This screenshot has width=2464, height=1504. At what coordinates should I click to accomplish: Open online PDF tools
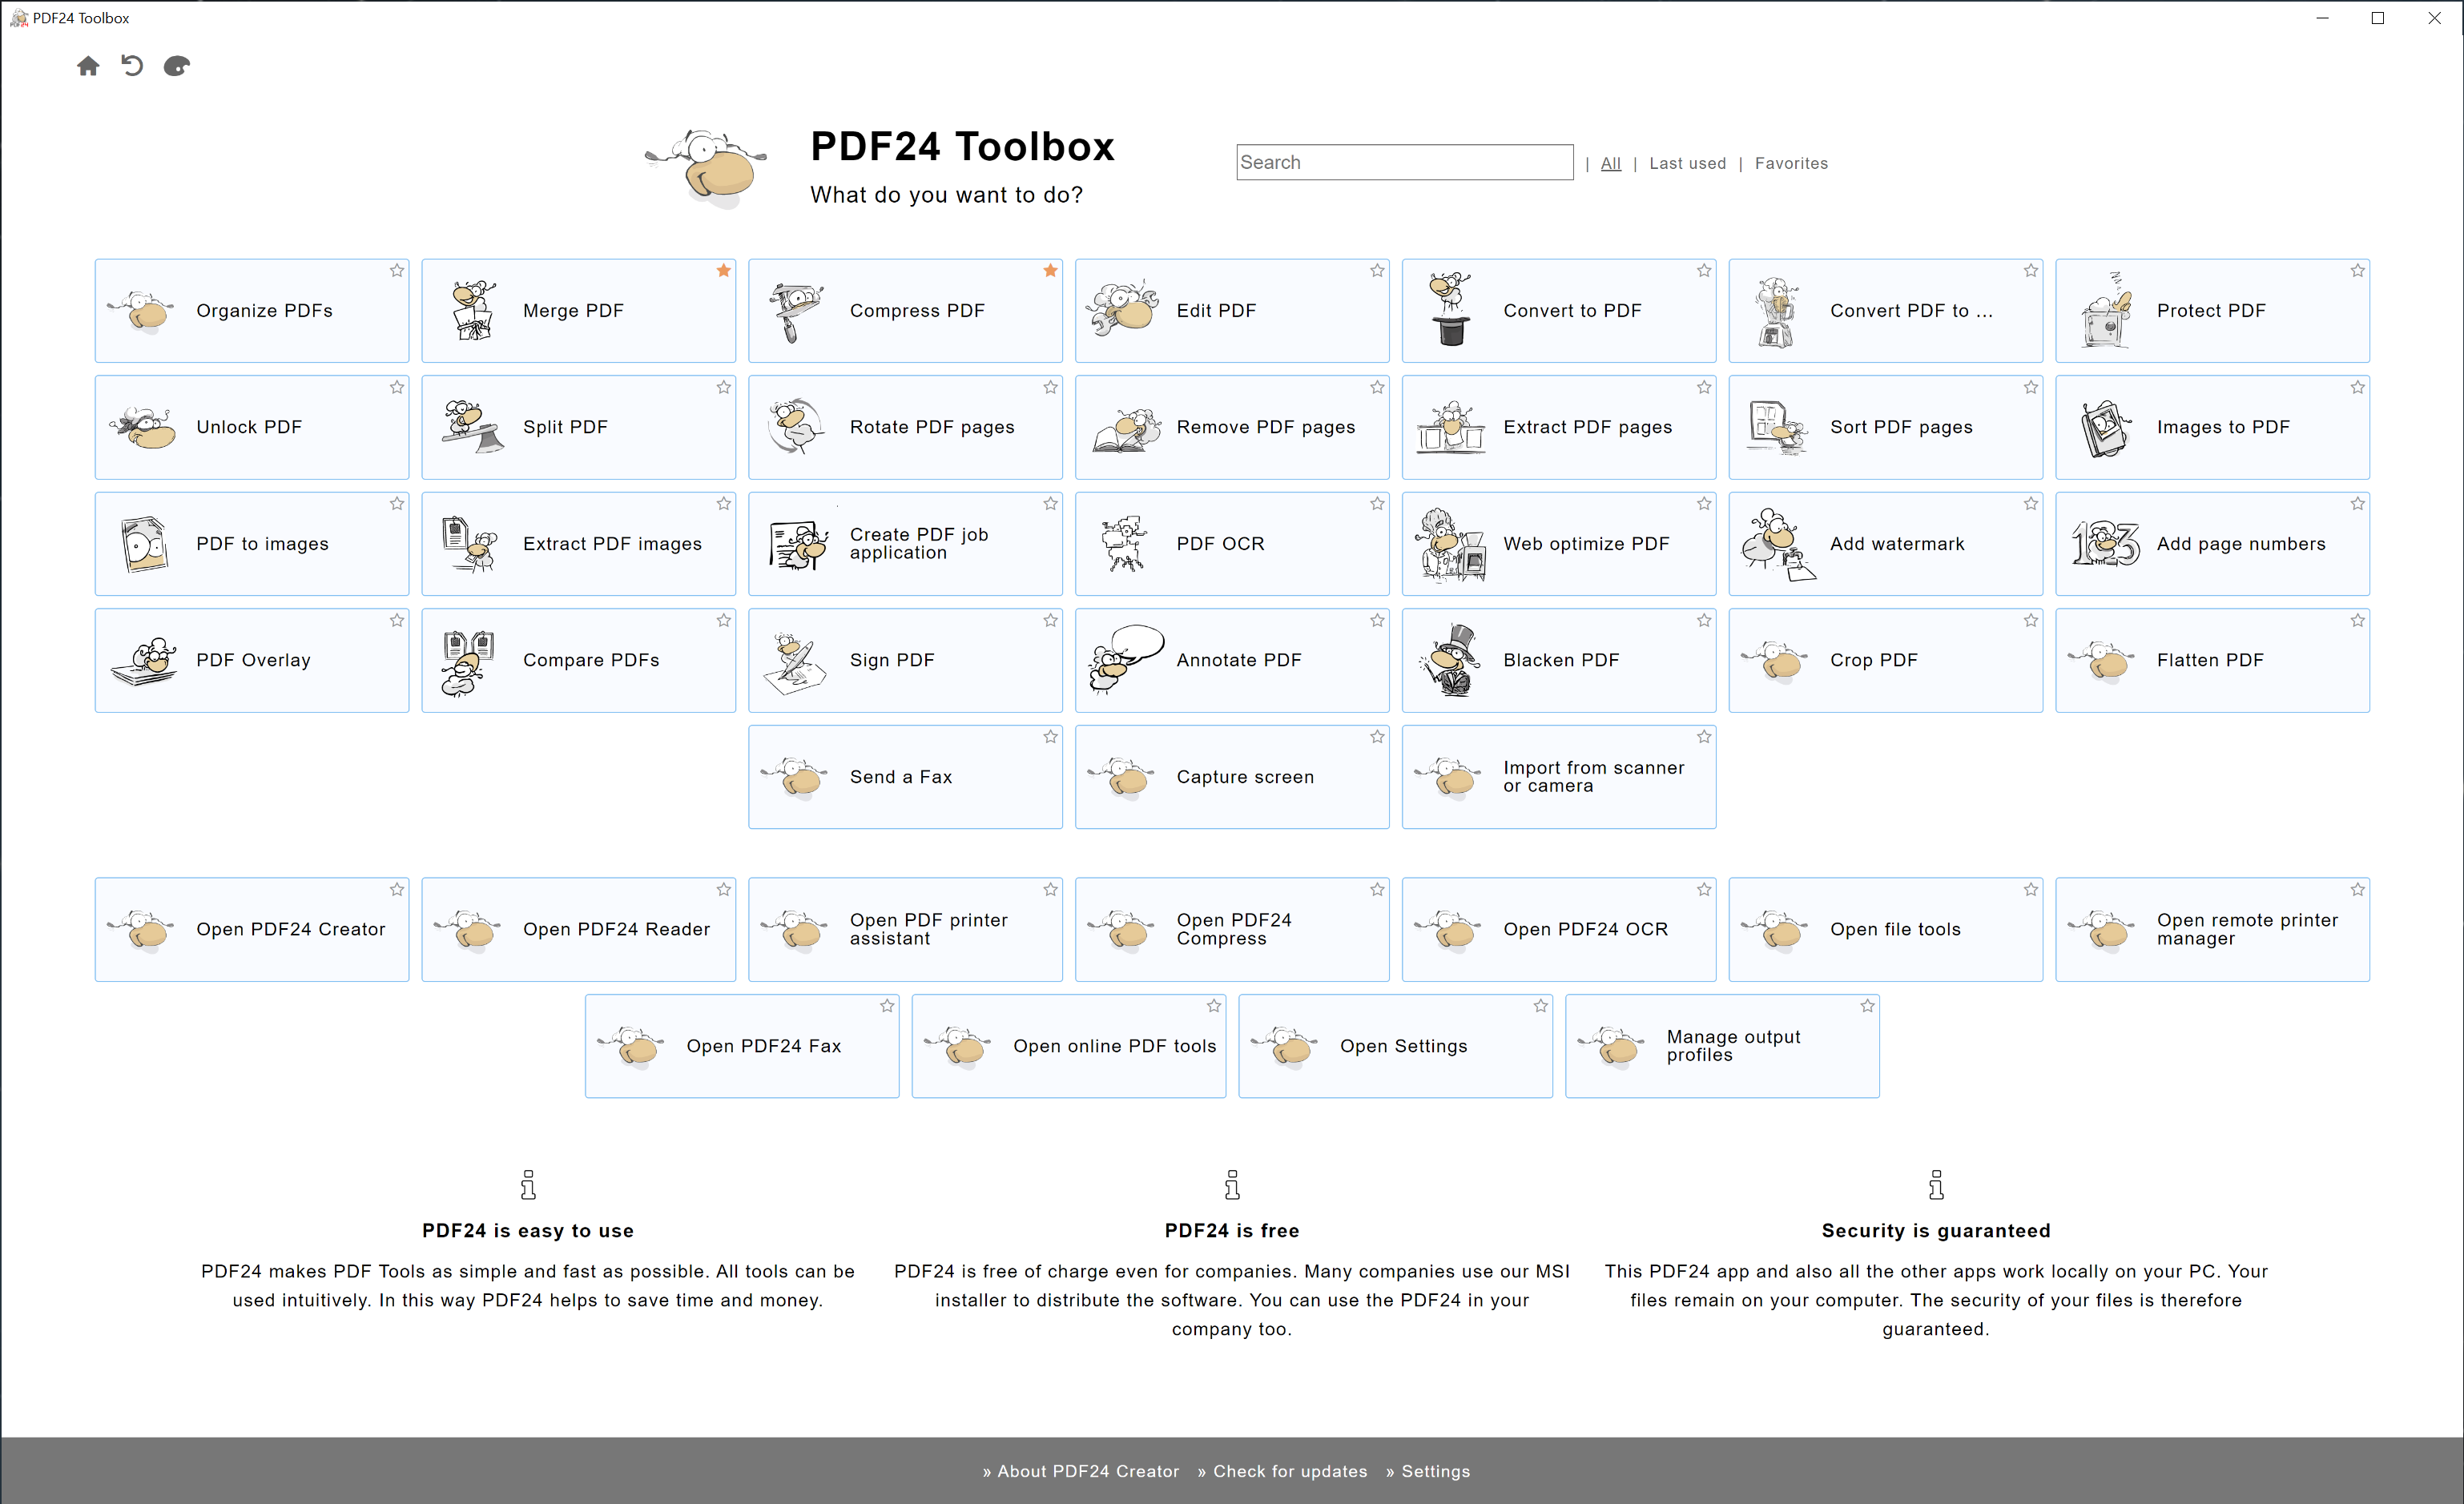pos(1070,1045)
